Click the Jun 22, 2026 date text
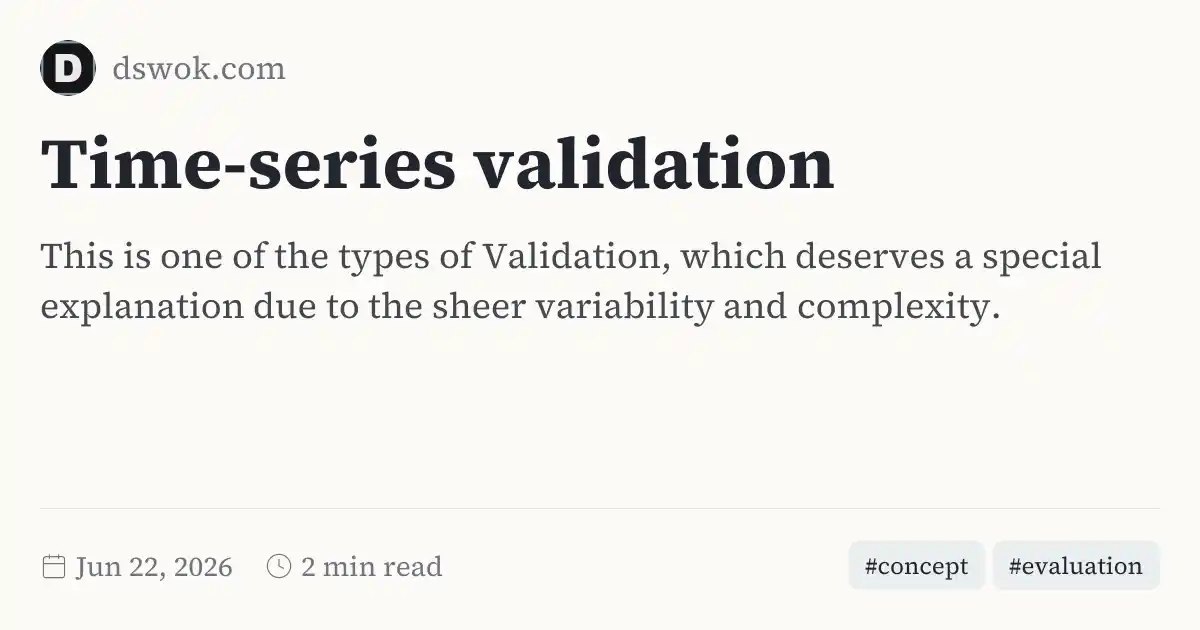 click(x=153, y=567)
